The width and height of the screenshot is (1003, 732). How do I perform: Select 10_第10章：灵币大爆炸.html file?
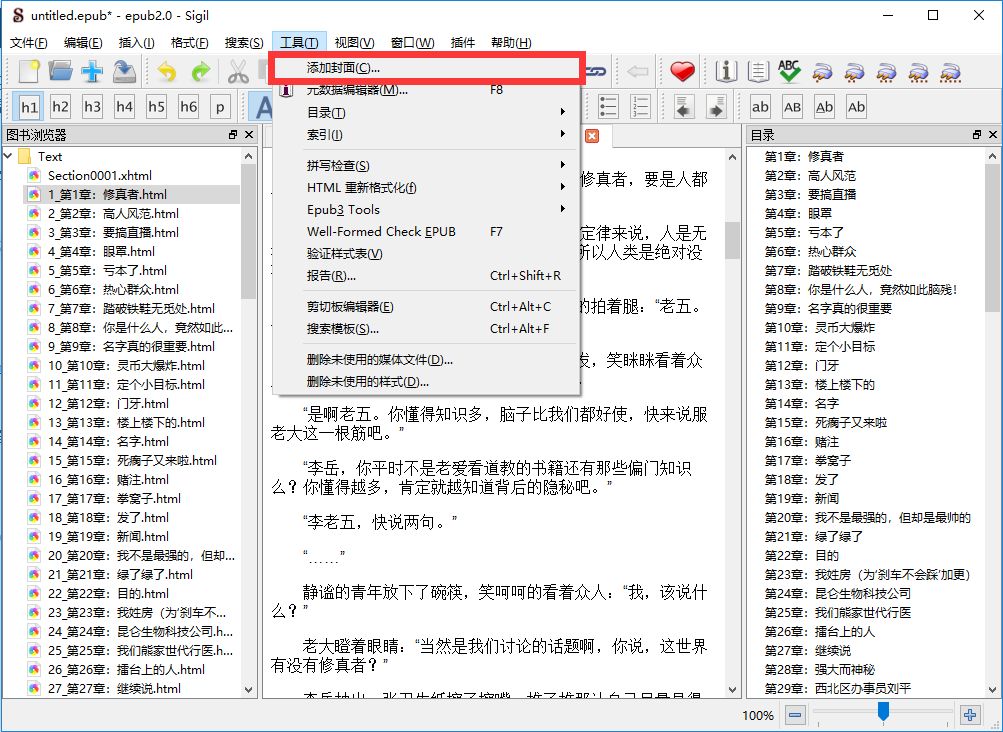[x=126, y=365]
